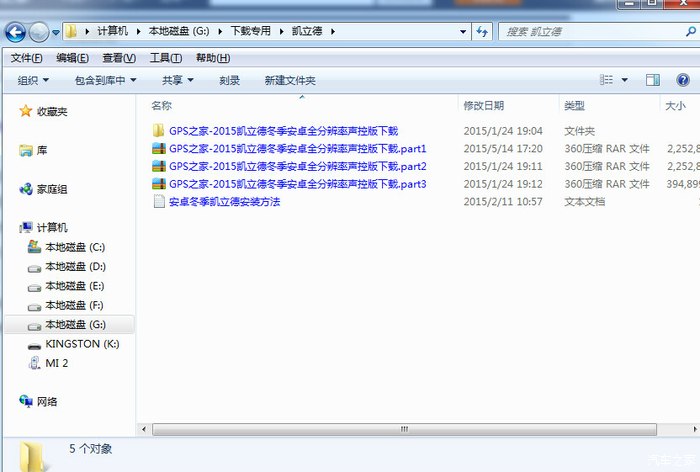Screen dimensions: 700x472
Task: Open the 包含到库中 dropdown
Action: coord(105,80)
